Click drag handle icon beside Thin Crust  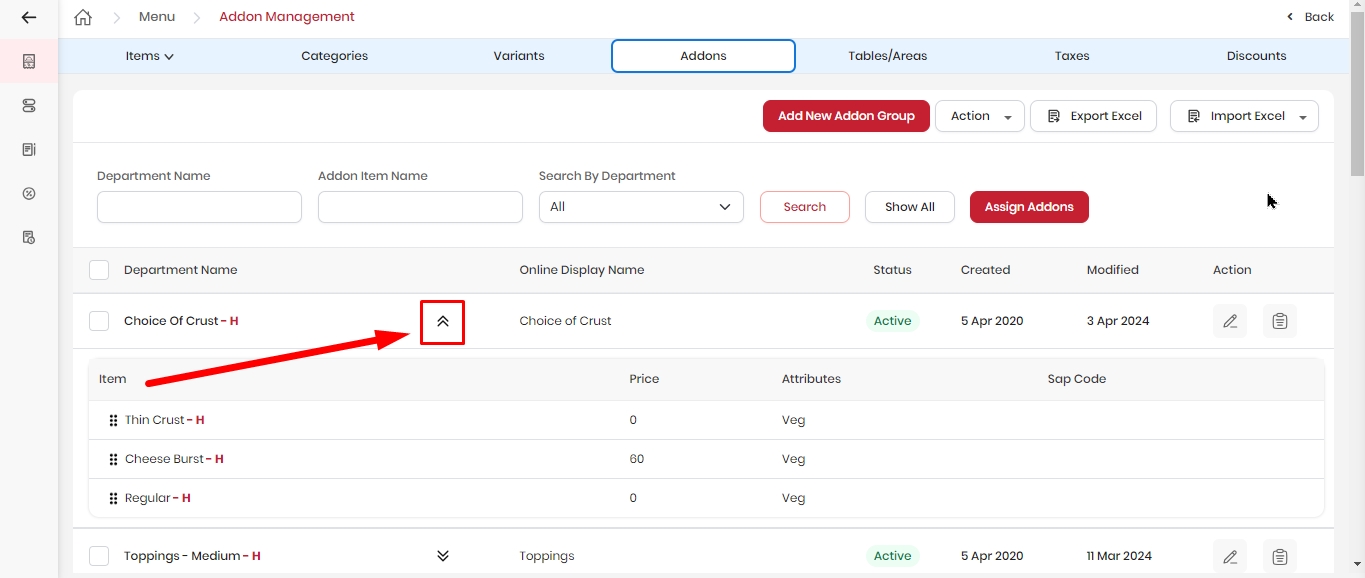113,420
